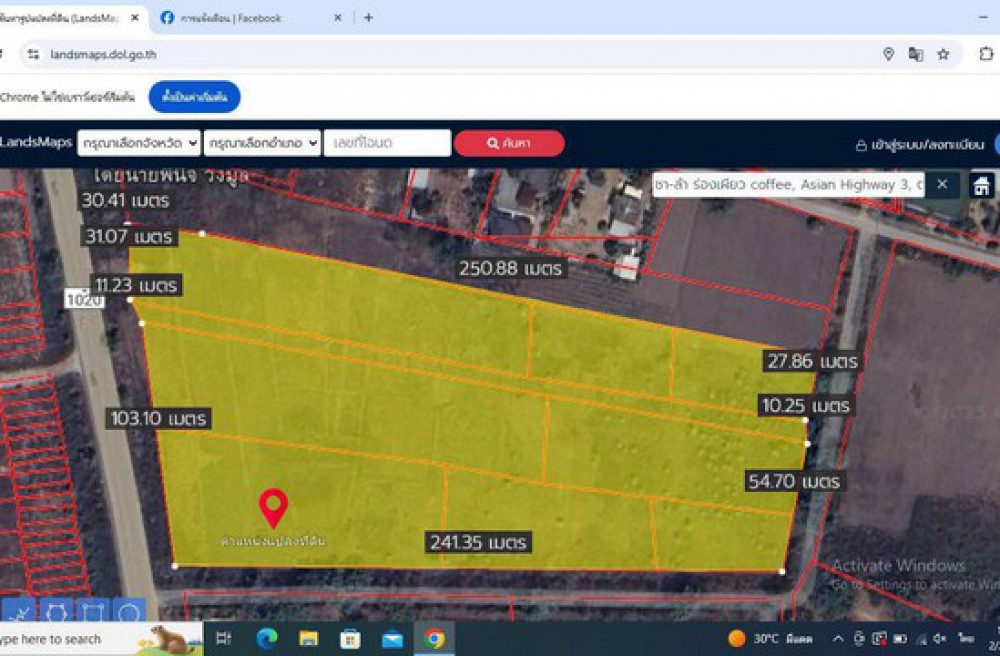Open Task View on the taskbar
This screenshot has height=656, width=1000.
[x=224, y=639]
